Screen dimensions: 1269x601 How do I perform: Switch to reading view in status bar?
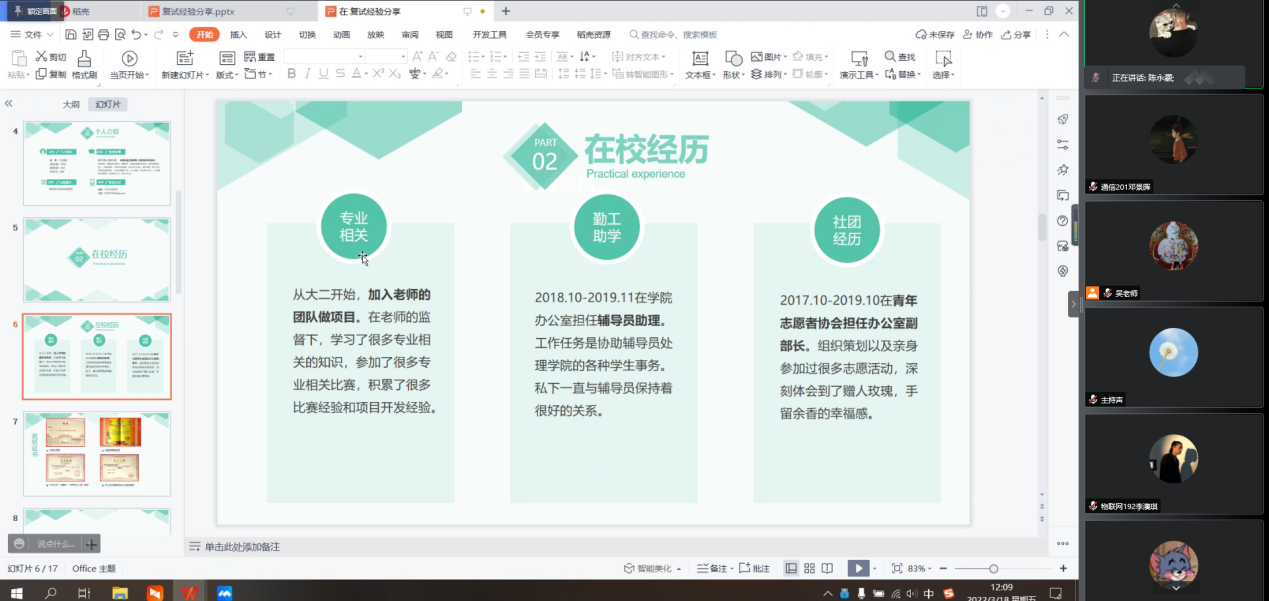pos(827,568)
